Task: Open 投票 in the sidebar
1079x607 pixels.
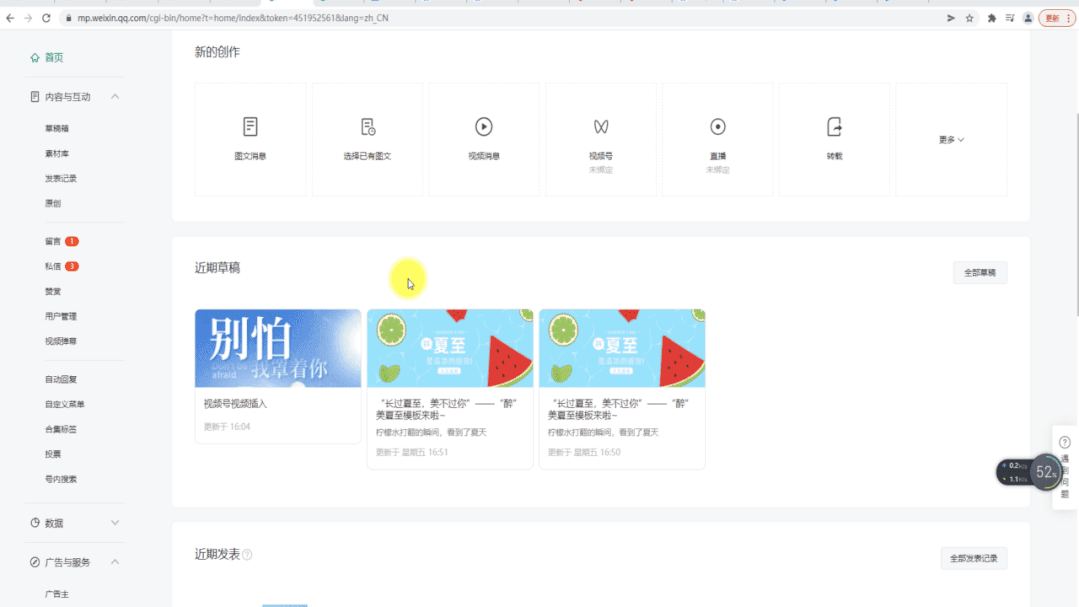Action: [53, 454]
